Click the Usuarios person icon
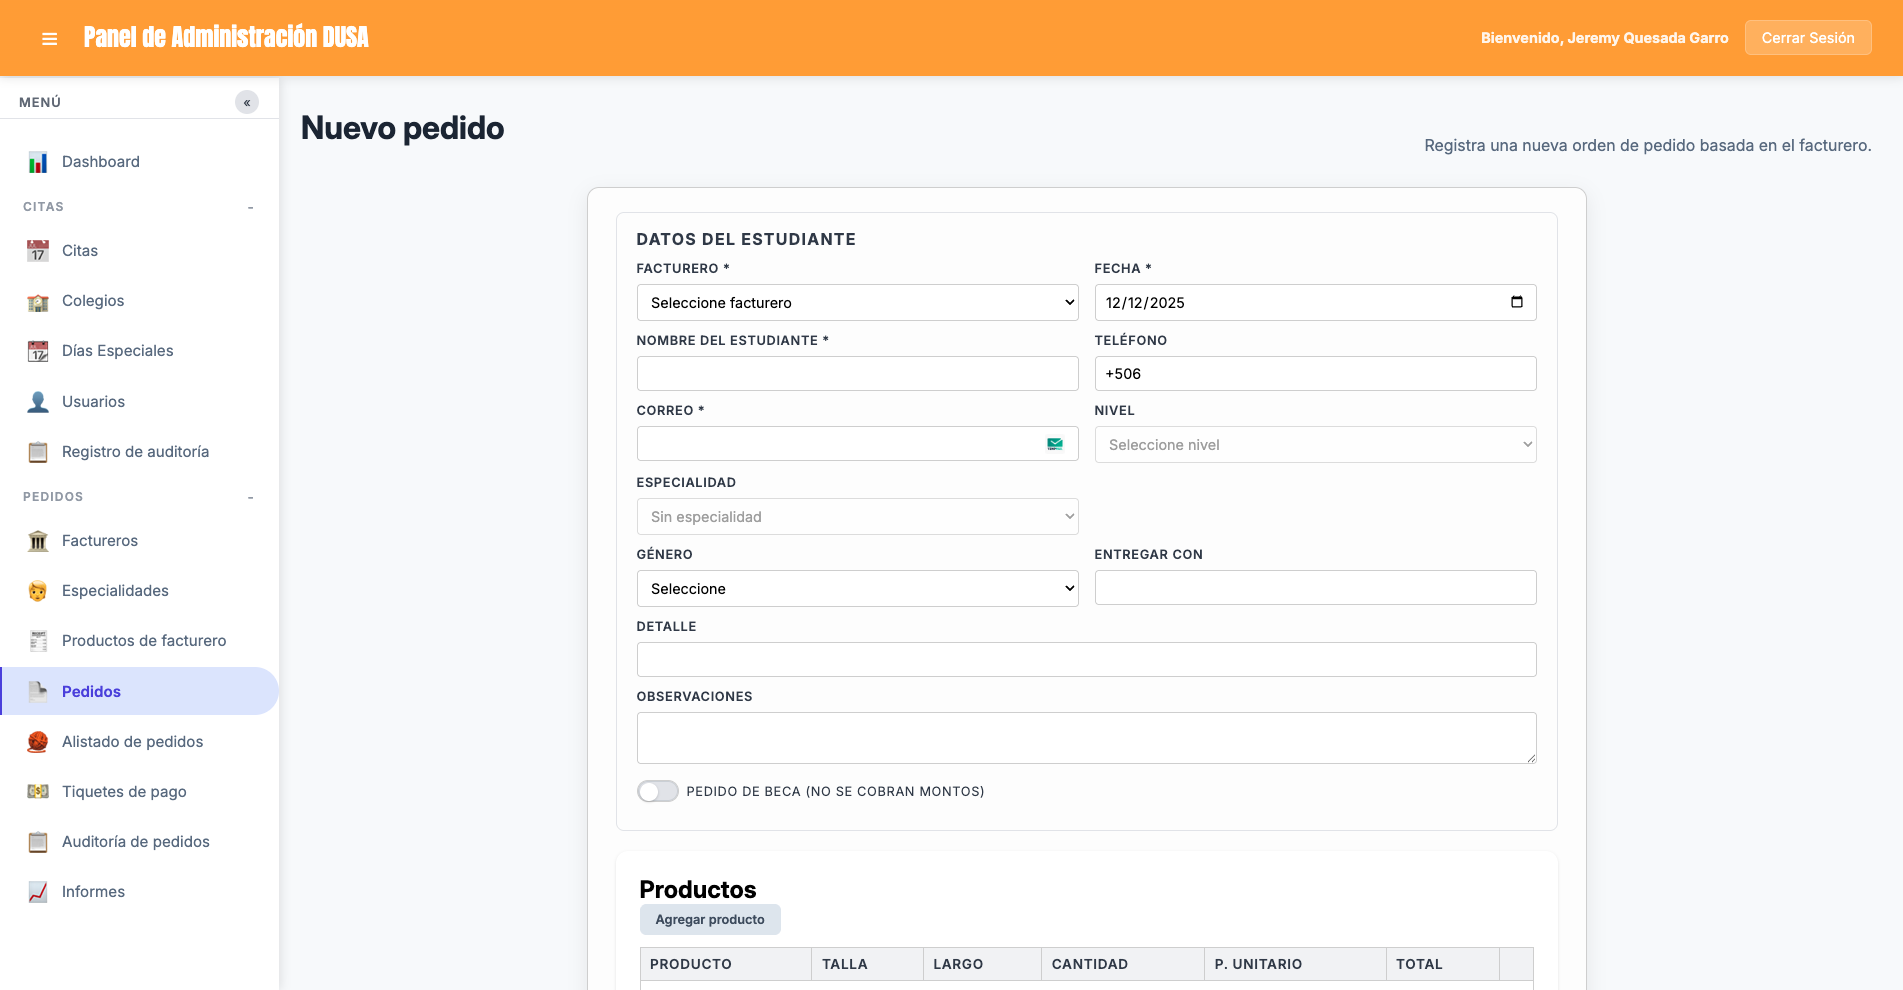Viewport: 1903px width, 990px height. pos(38,402)
